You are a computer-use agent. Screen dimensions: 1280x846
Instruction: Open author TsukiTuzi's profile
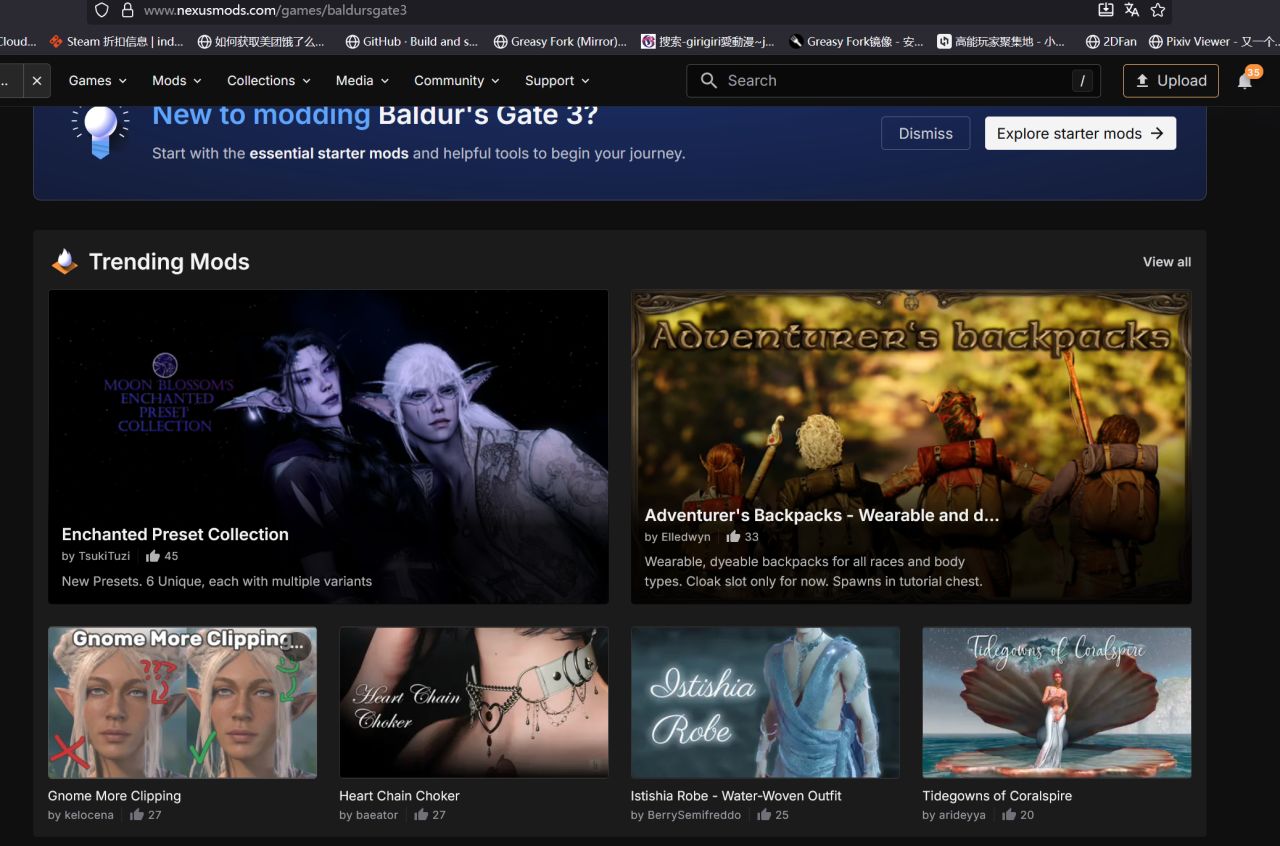(105, 556)
